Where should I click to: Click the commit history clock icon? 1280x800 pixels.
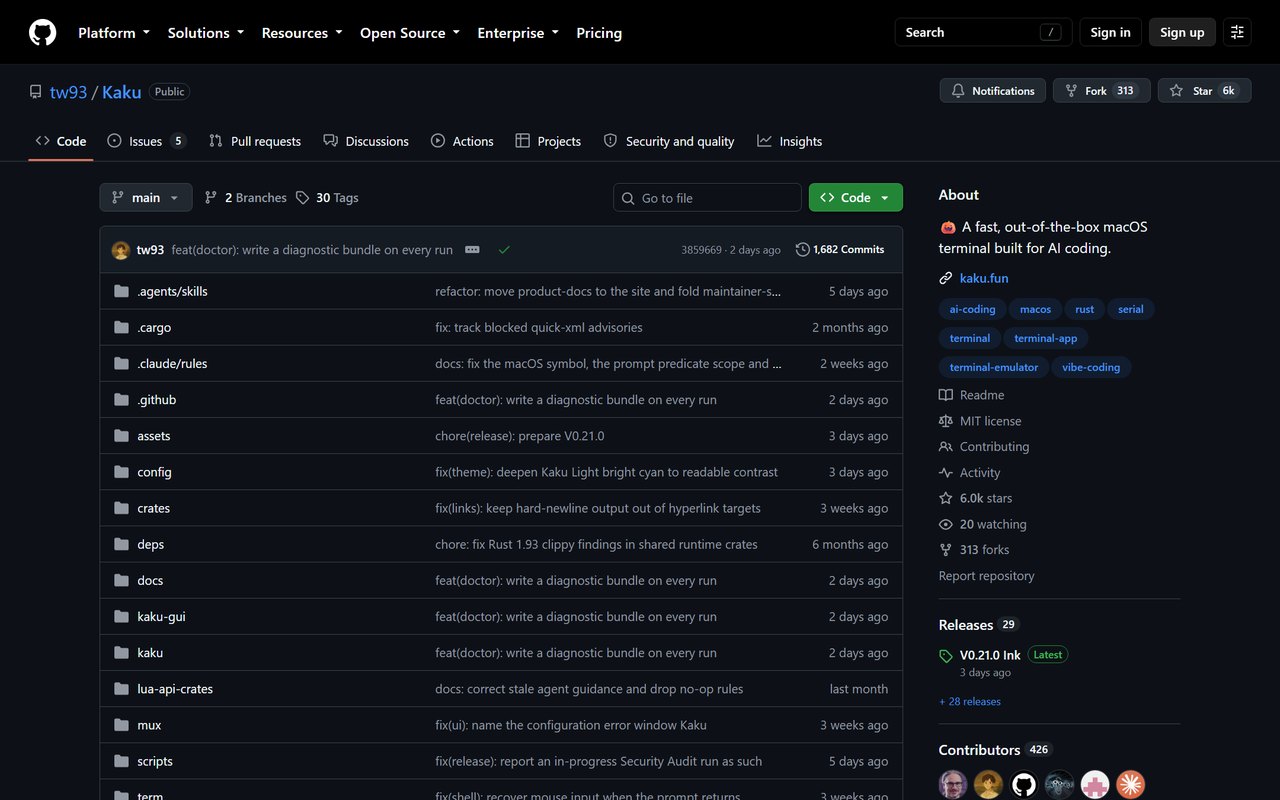[x=802, y=249]
